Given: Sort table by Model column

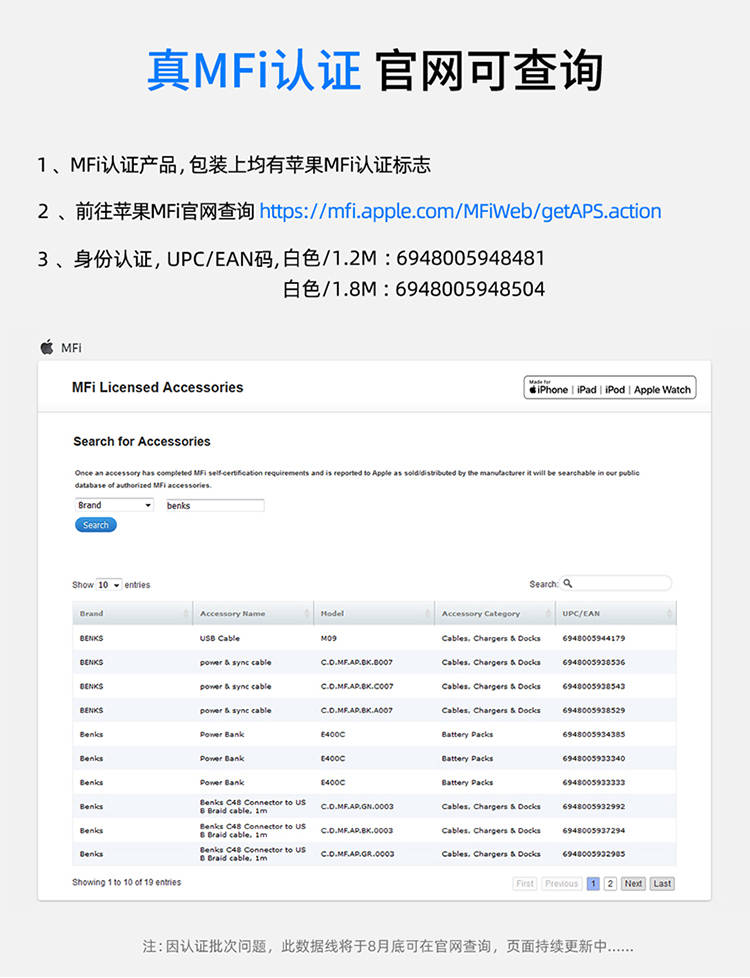Looking at the screenshot, I should [x=373, y=613].
